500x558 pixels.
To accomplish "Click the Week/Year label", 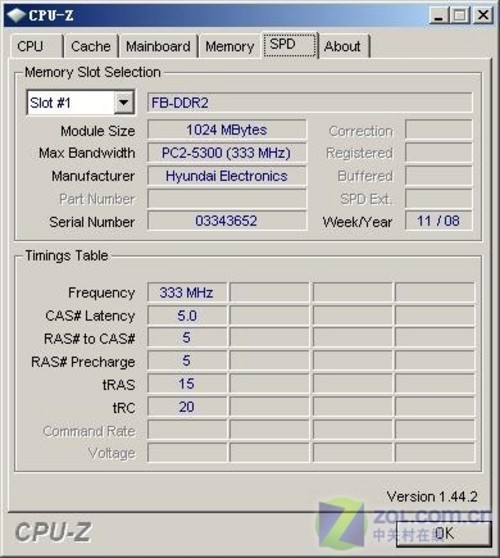I will 357,222.
